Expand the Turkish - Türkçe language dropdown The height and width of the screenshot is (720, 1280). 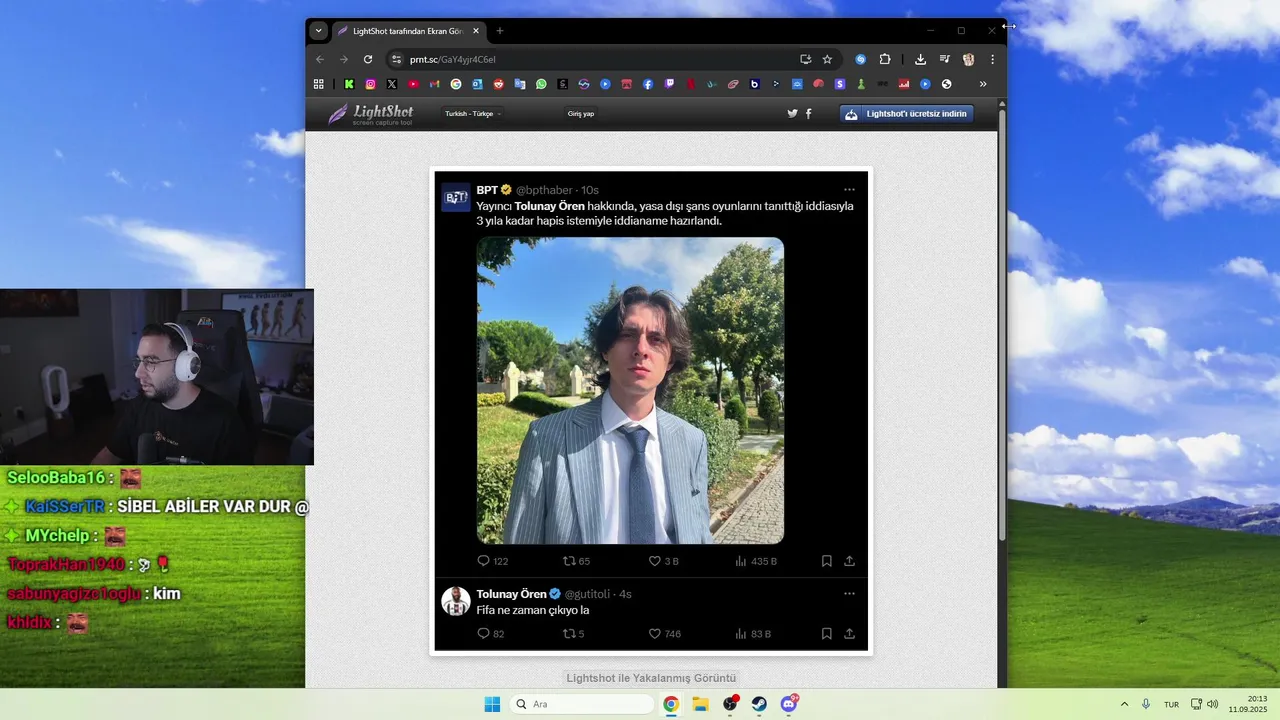(473, 114)
